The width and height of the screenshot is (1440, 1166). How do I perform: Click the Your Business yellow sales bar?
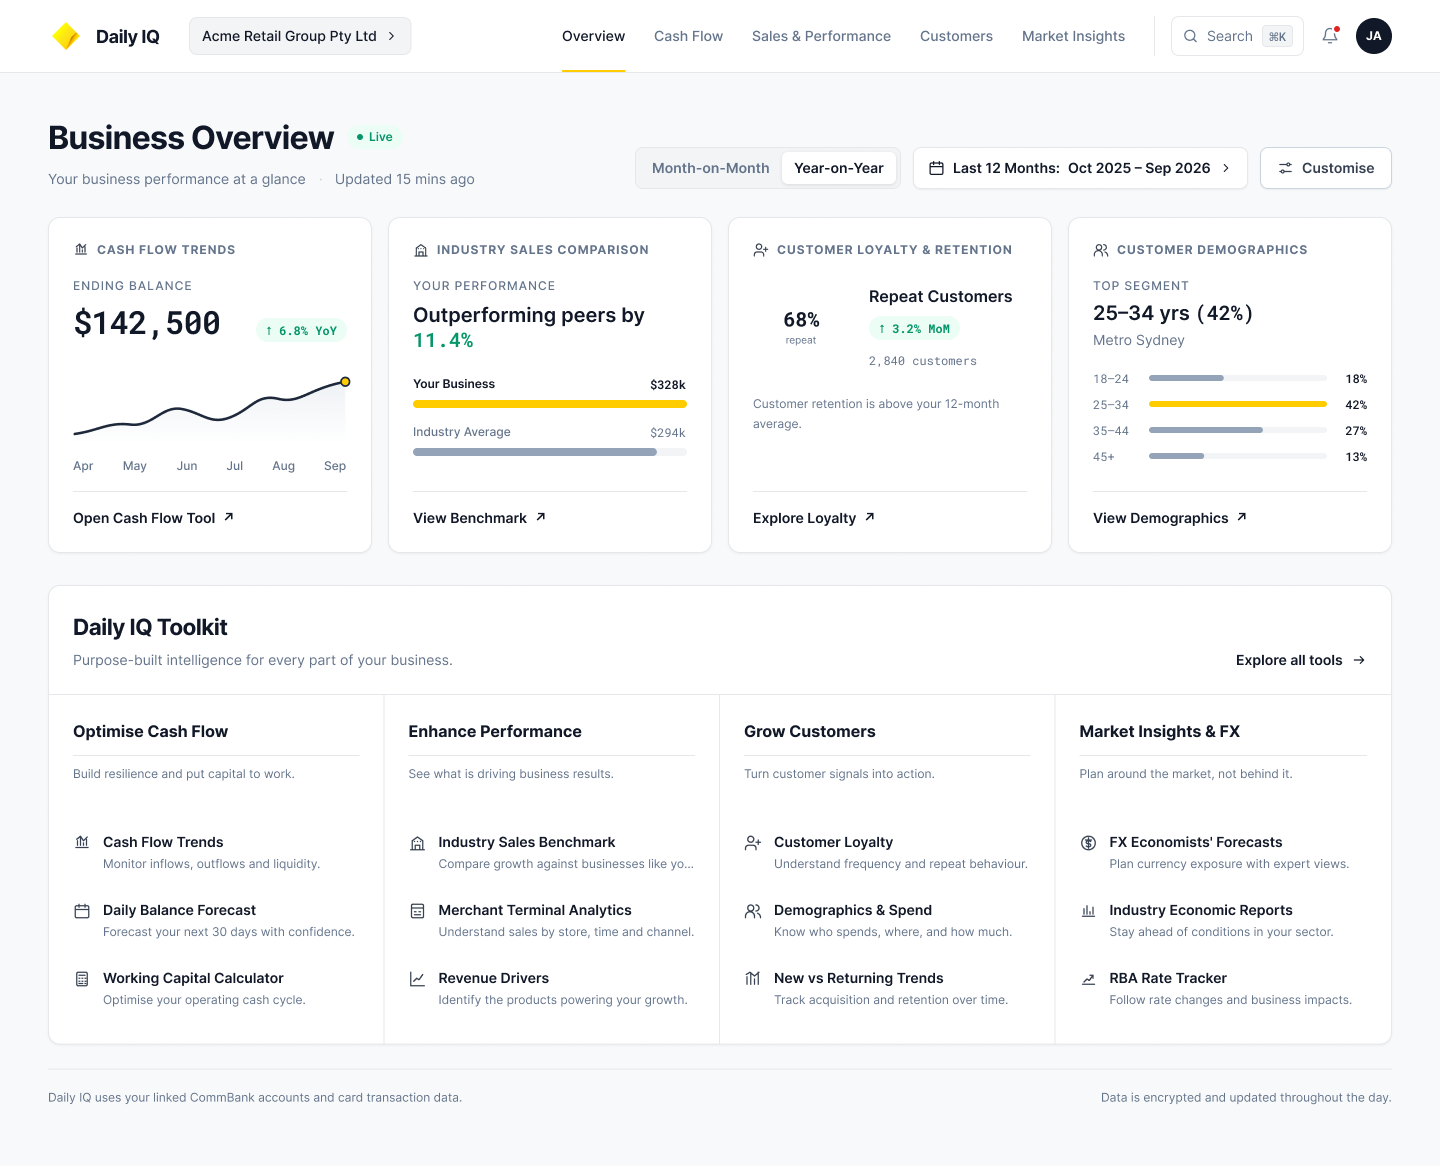pos(550,404)
